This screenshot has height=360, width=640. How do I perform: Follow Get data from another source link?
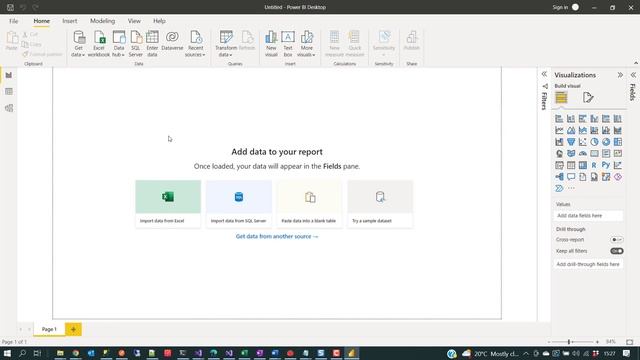(x=277, y=236)
